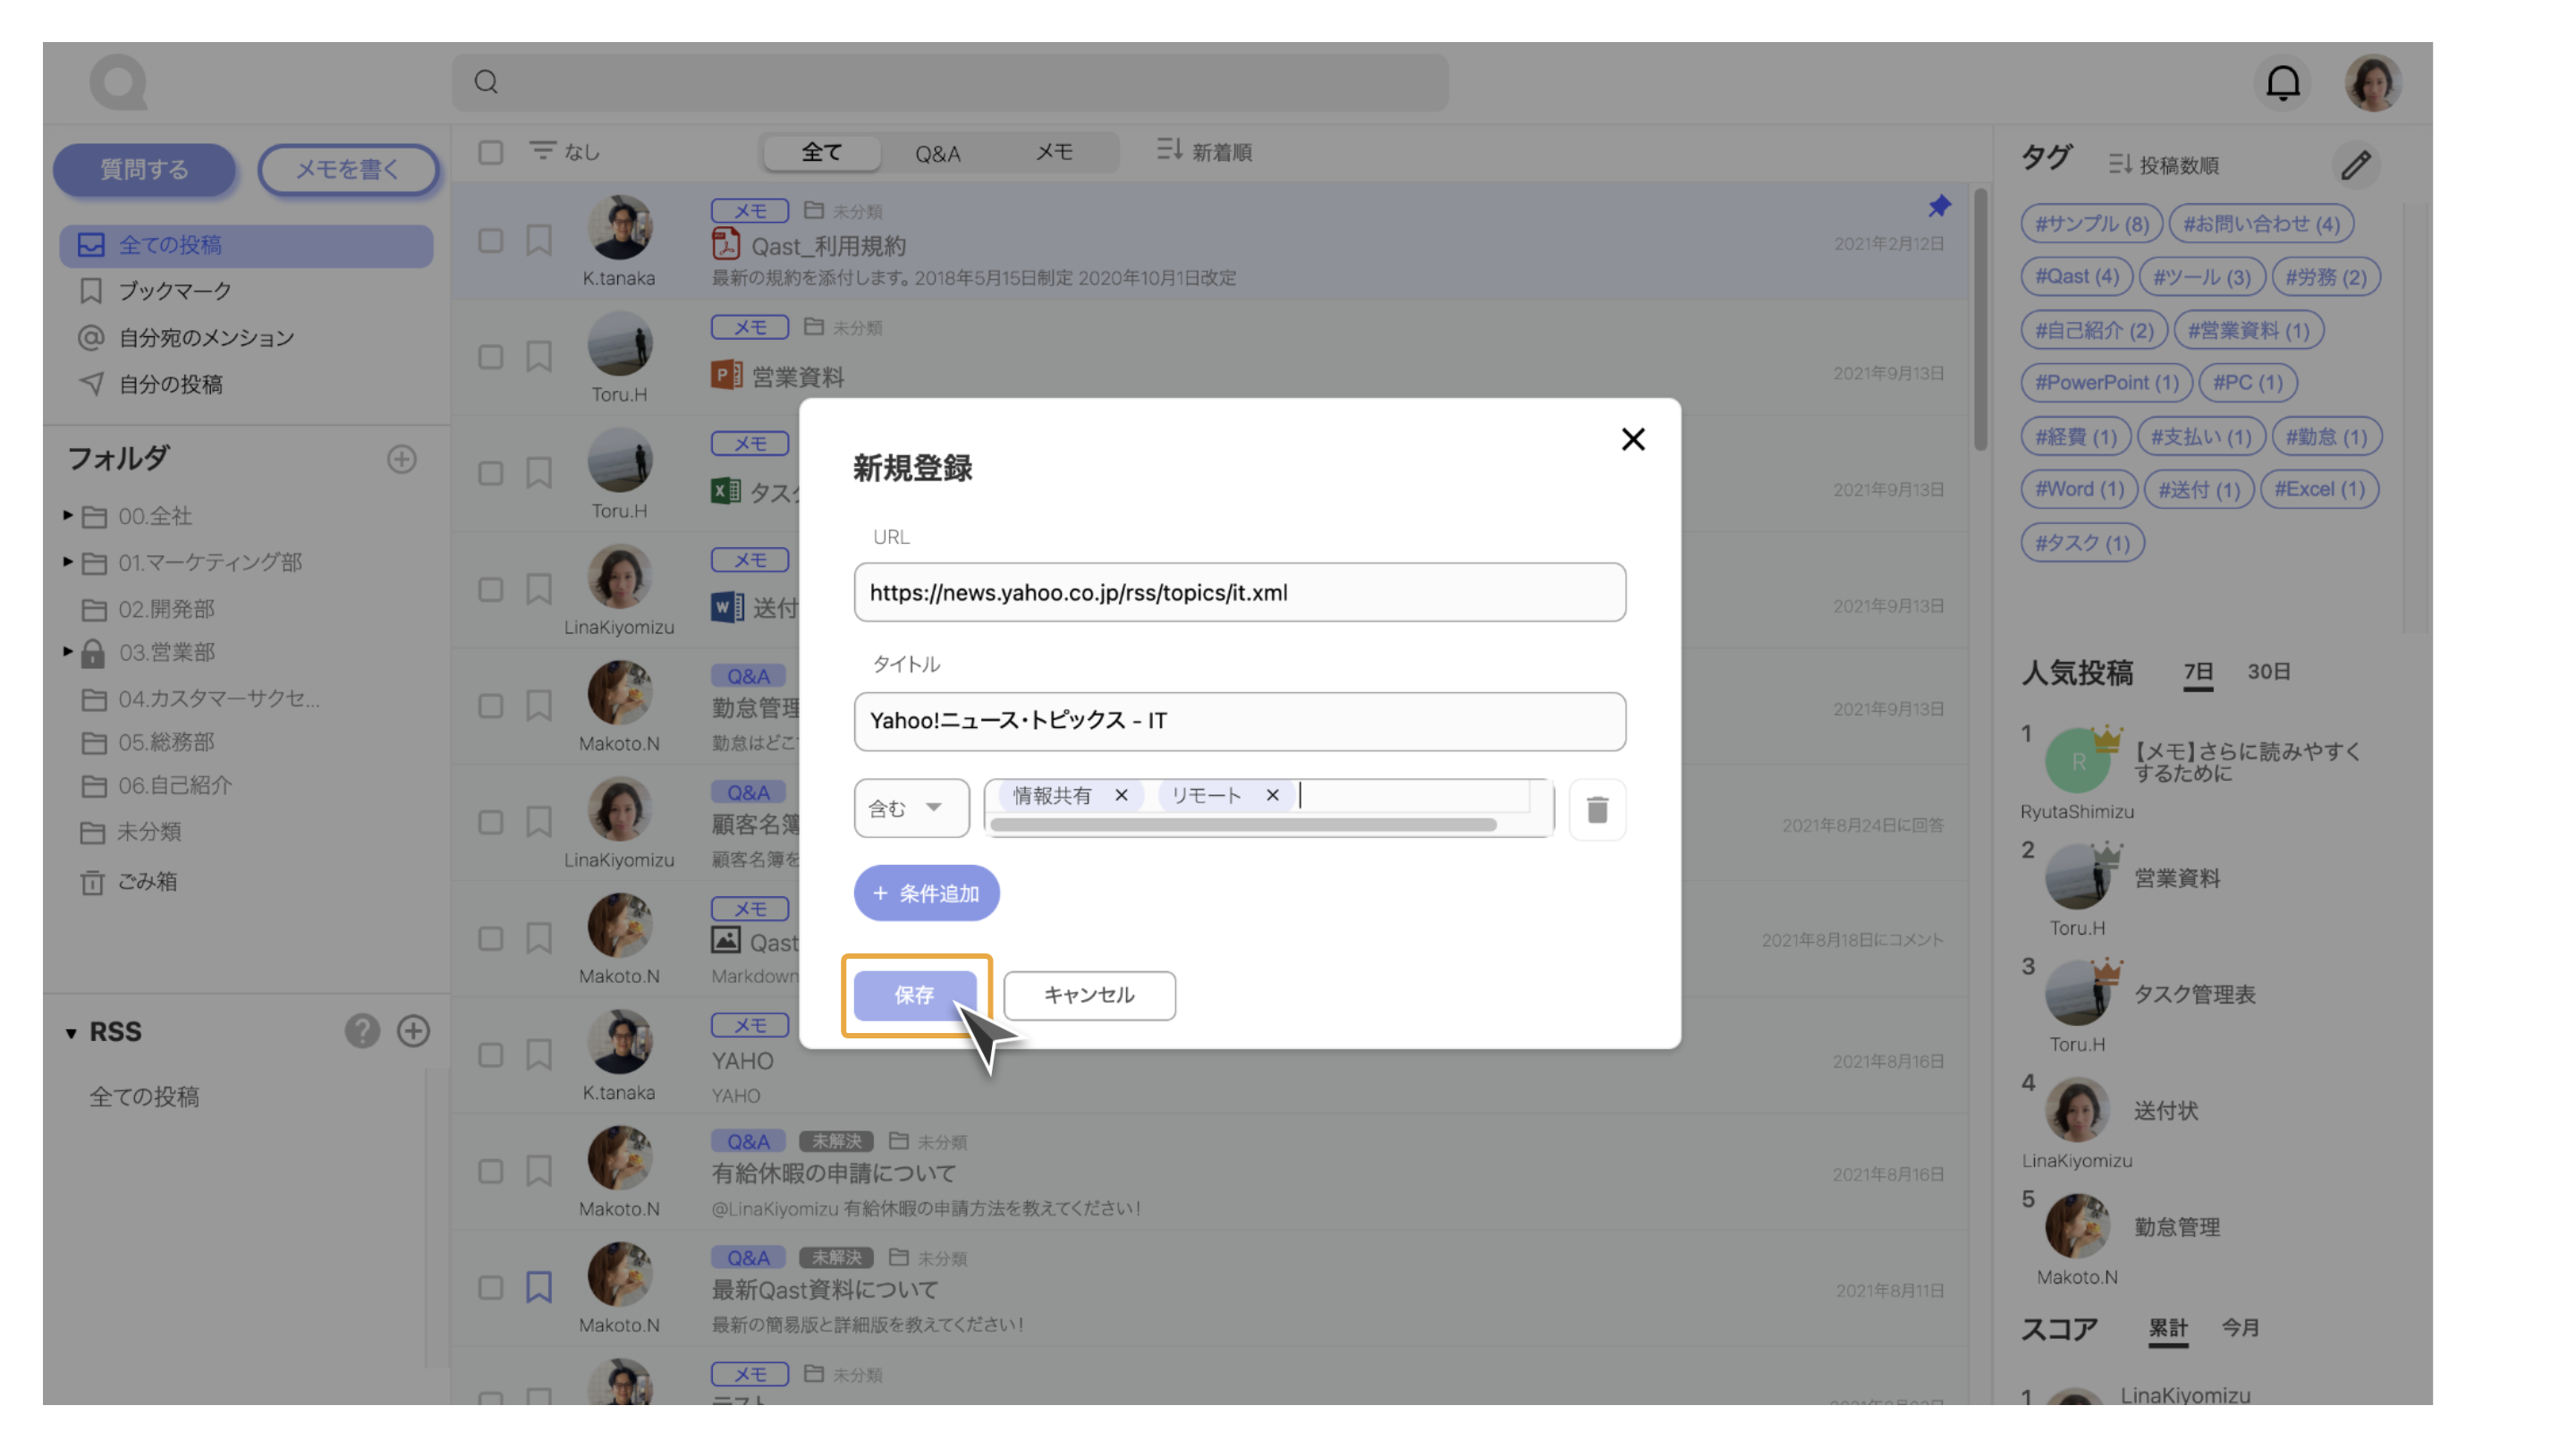Image resolution: width=2576 pixels, height=1448 pixels.
Task: Delete the condition with trash icon
Action: [x=1597, y=809]
